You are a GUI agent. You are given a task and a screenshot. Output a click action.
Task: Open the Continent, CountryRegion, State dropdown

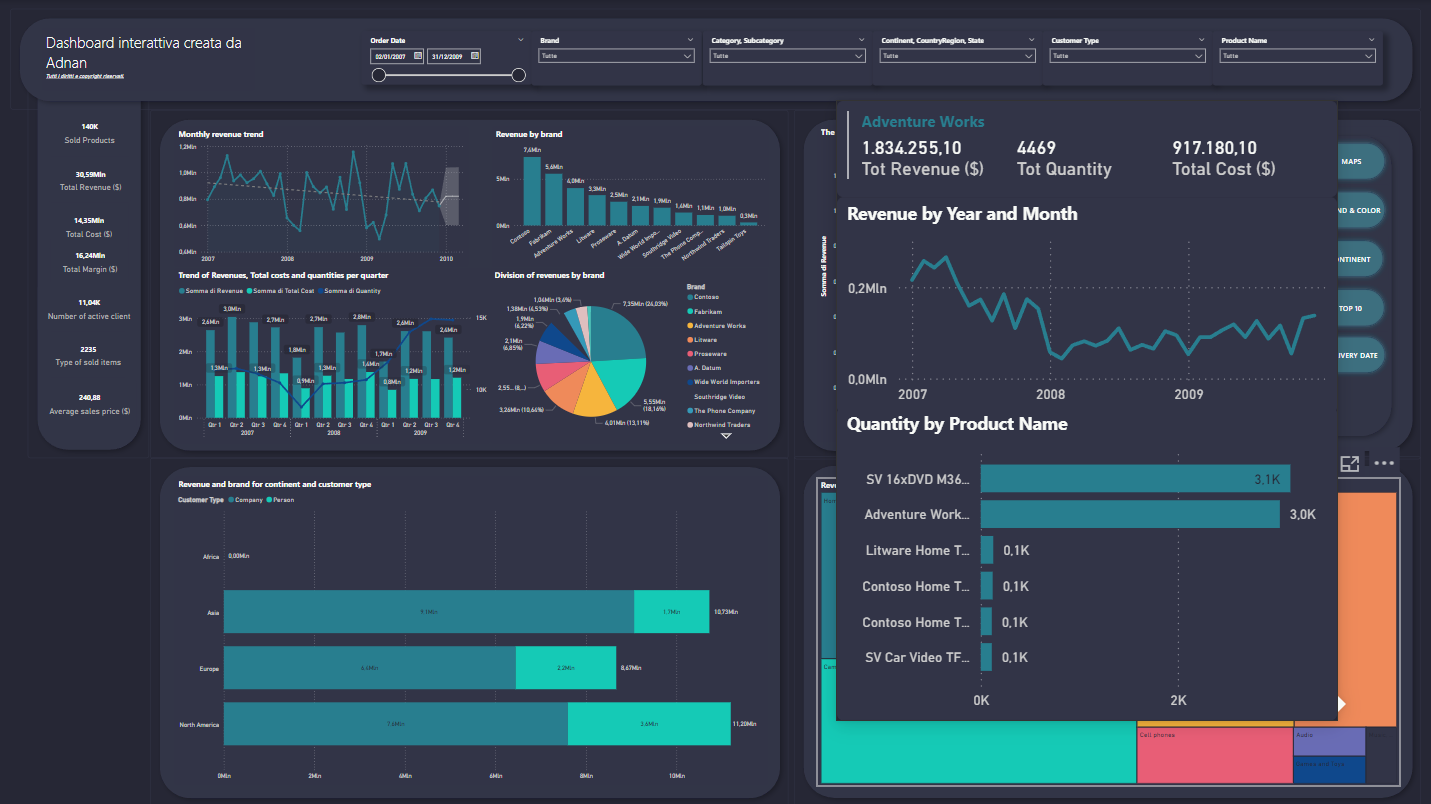(x=957, y=56)
